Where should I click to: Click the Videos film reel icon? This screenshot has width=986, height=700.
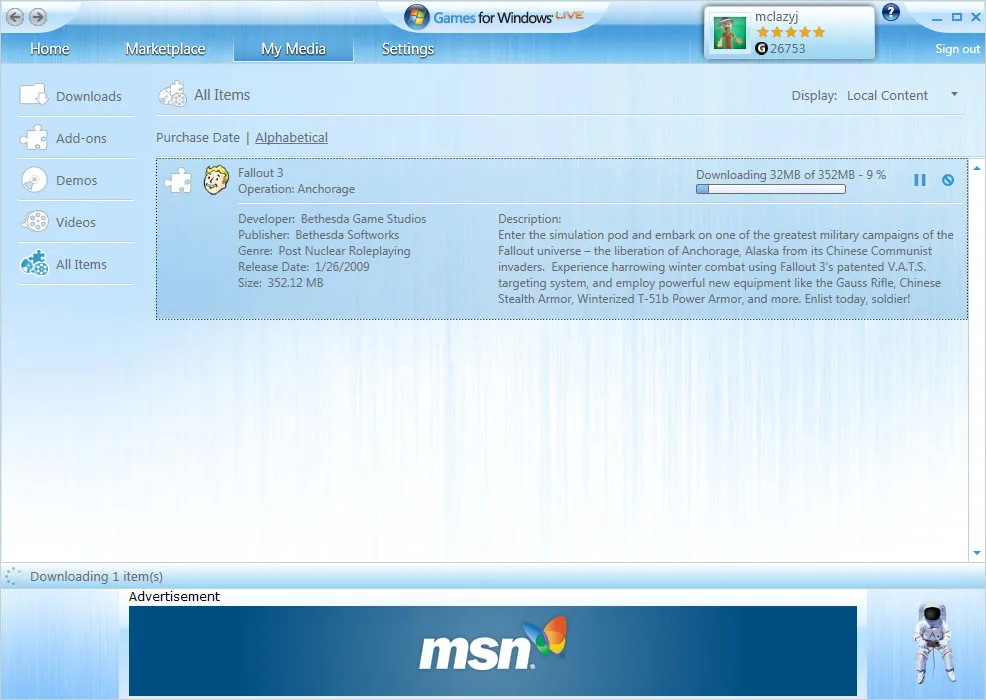pyautogui.click(x=35, y=221)
